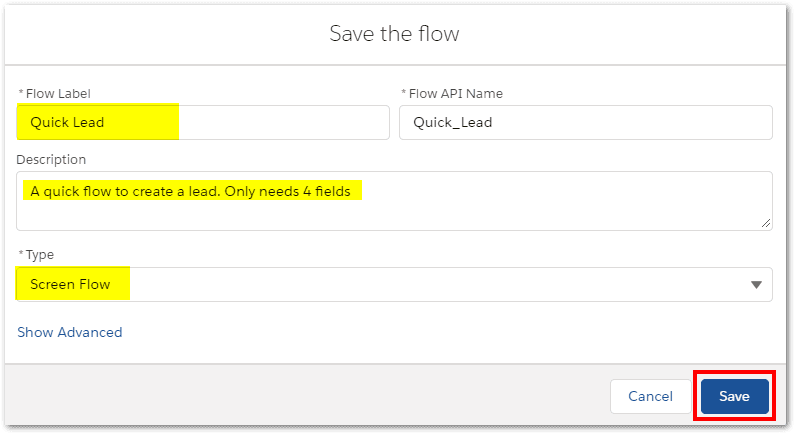Place cursor in the 'Quick Lead' text
Image resolution: width=795 pixels, height=434 pixels.
pyautogui.click(x=67, y=123)
